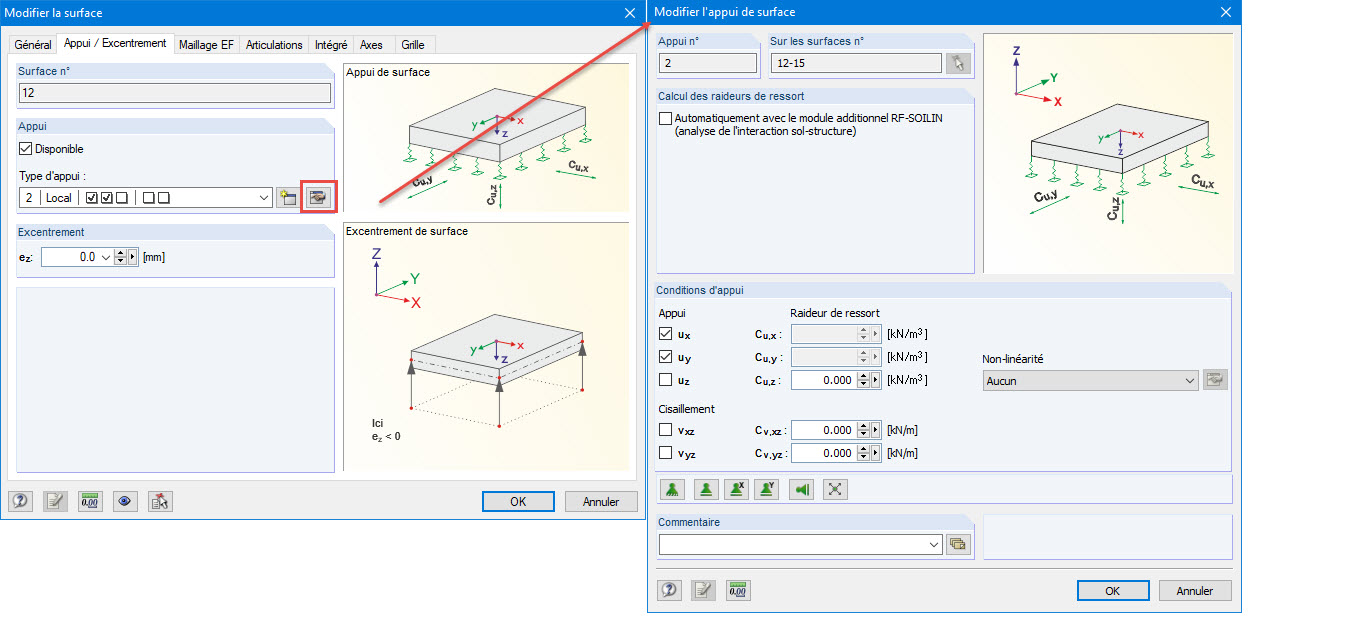Enable the vxz shear checkbox
This screenshot has height=644, width=1350.
pos(666,430)
